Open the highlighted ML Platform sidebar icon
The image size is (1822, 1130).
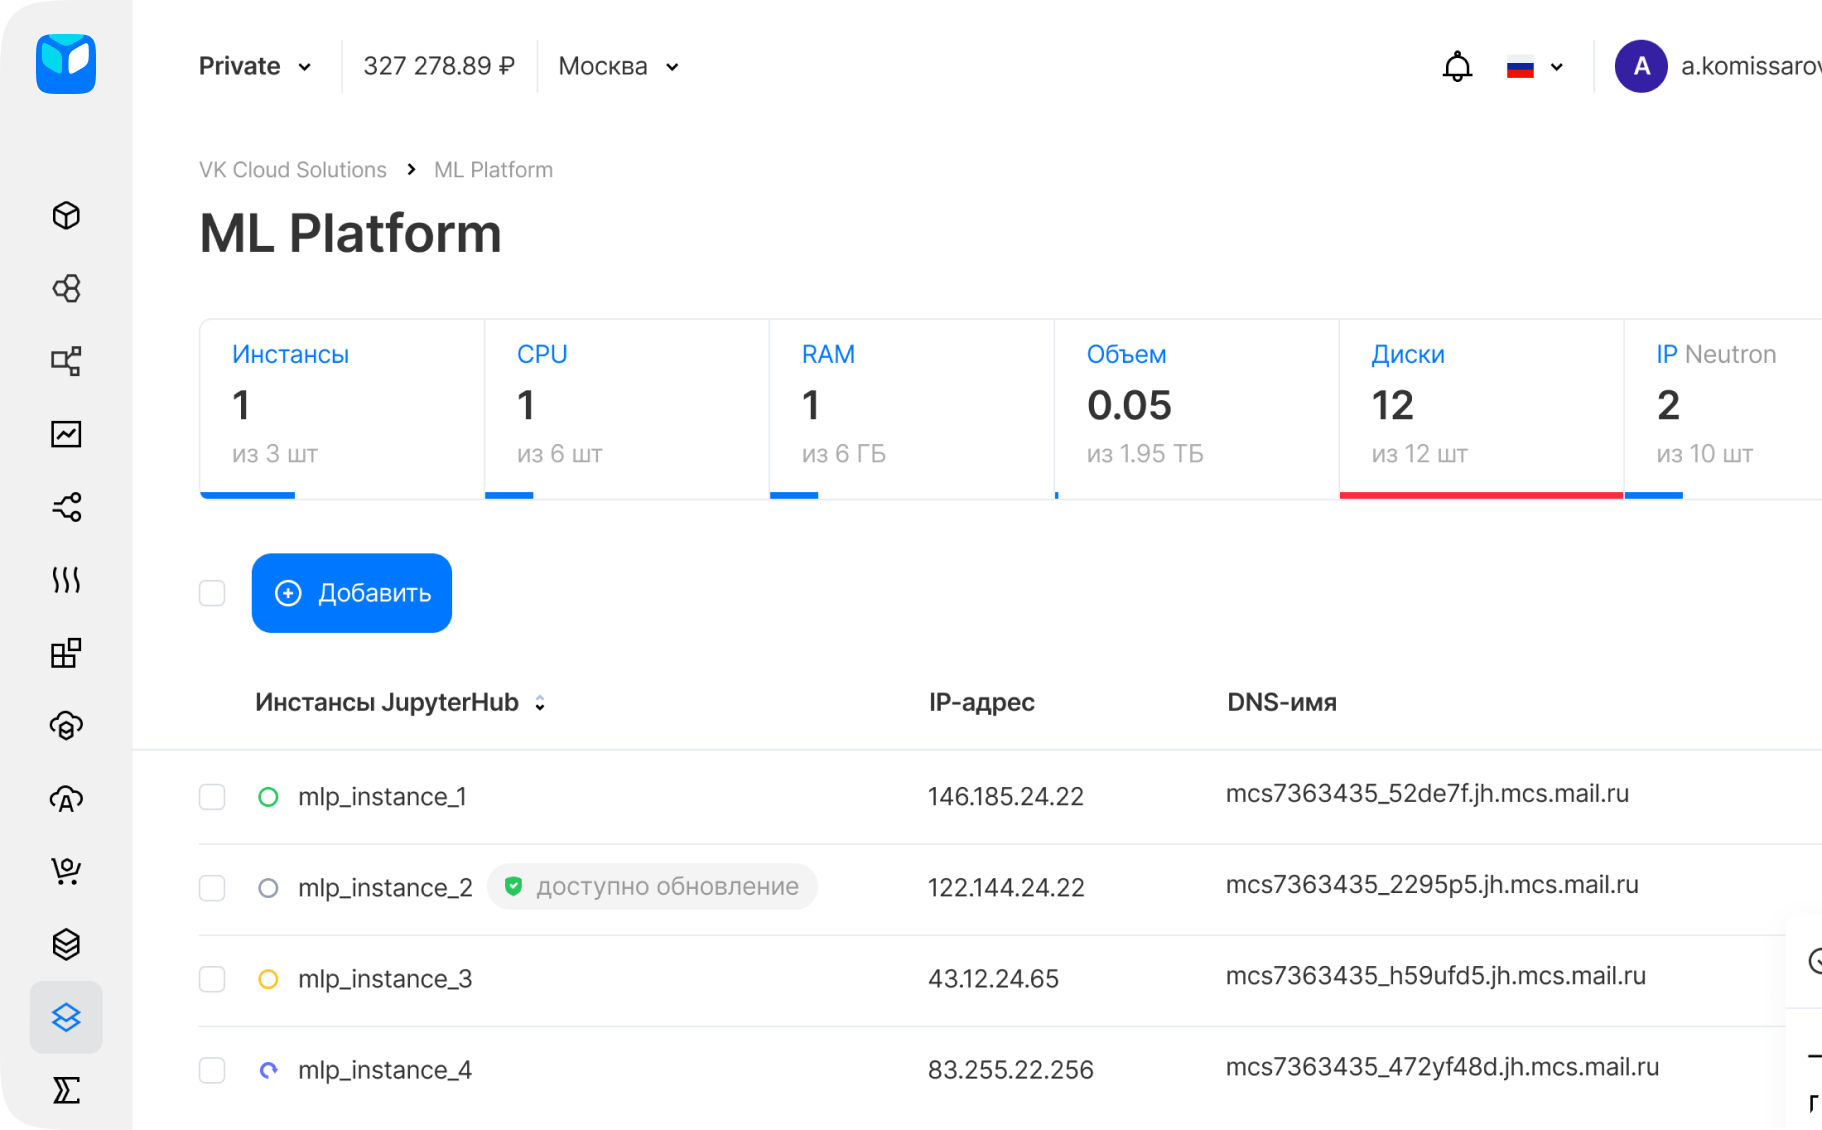tap(66, 1017)
